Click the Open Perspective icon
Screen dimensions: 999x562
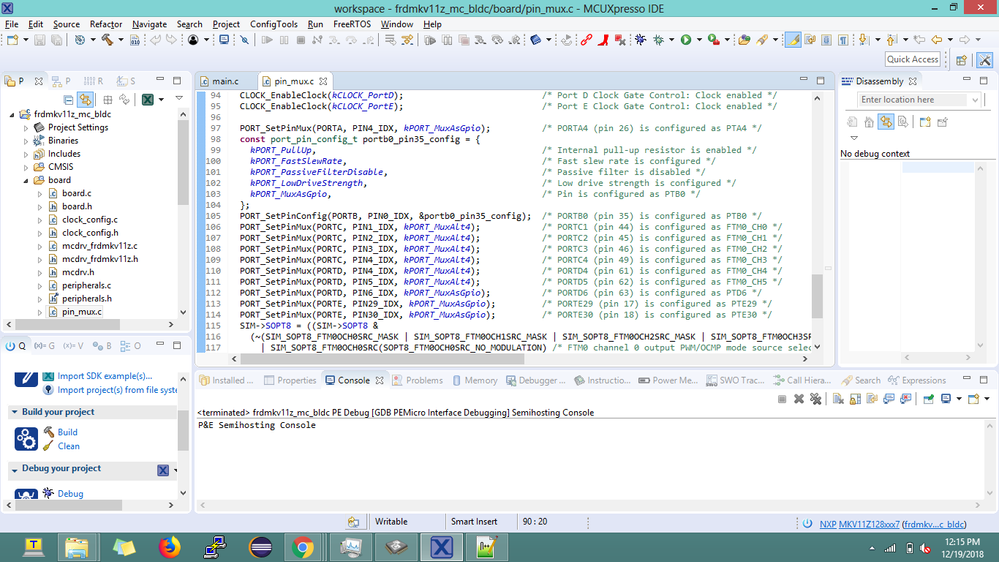961,60
